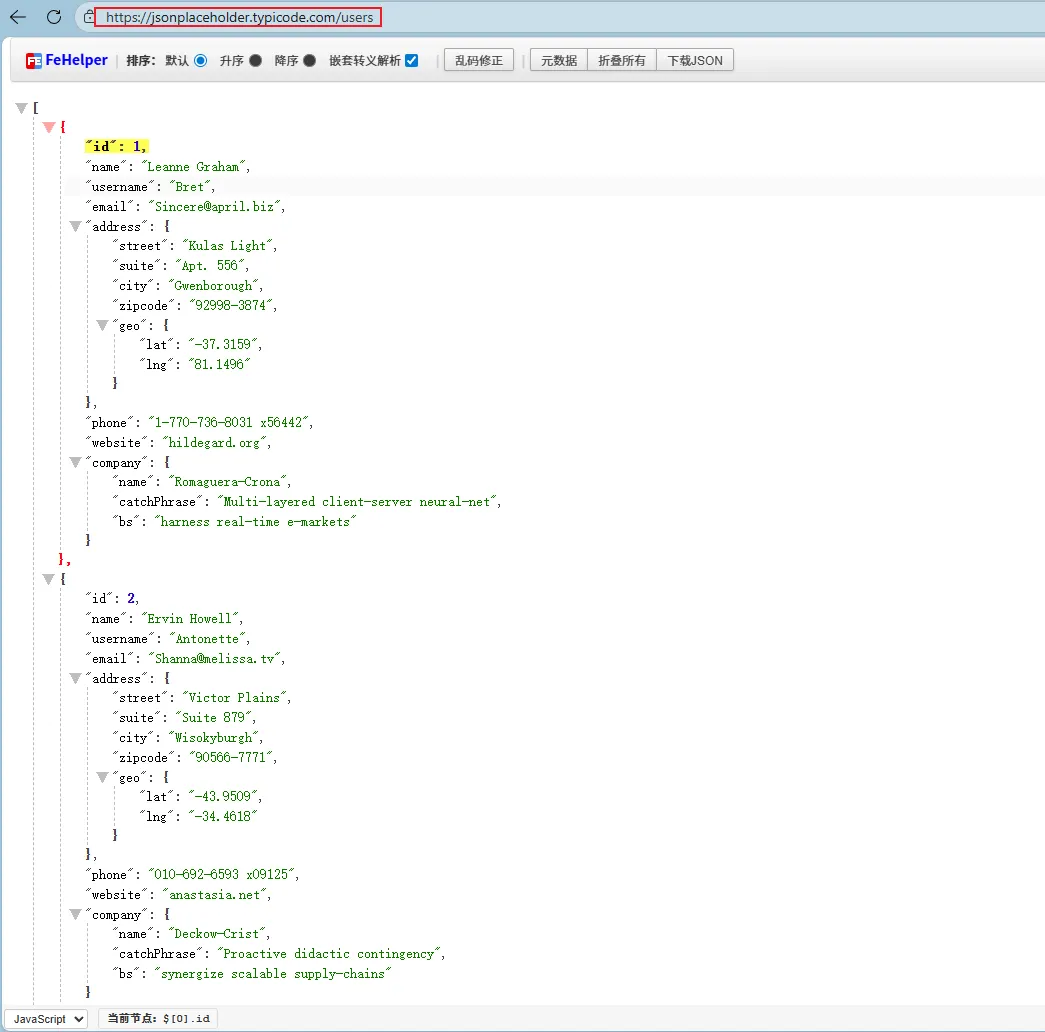Click the site lock icon in address bar

click(89, 17)
